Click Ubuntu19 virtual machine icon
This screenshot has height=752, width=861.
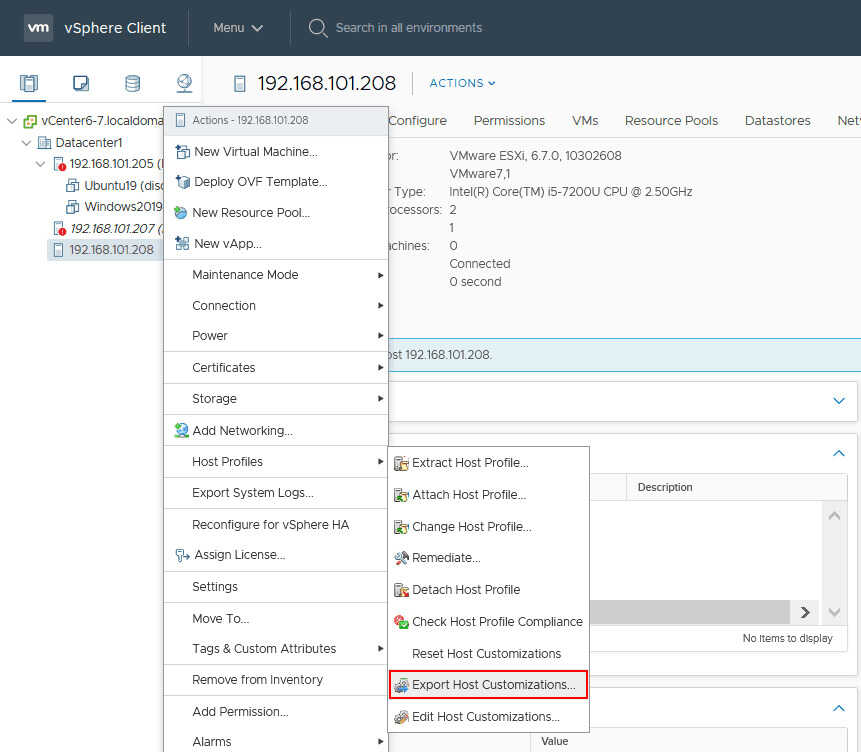pos(72,186)
